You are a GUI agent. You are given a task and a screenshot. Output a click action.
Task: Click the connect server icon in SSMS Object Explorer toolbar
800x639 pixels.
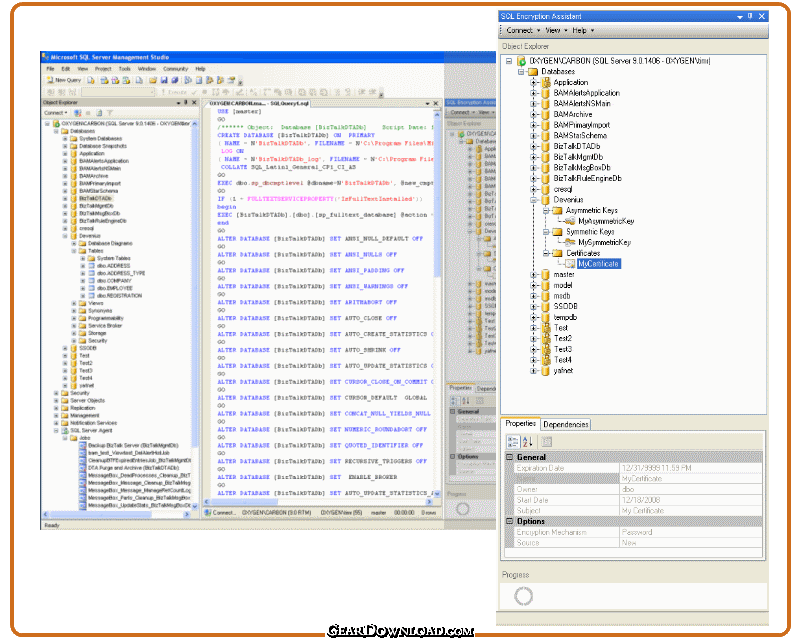[x=78, y=113]
